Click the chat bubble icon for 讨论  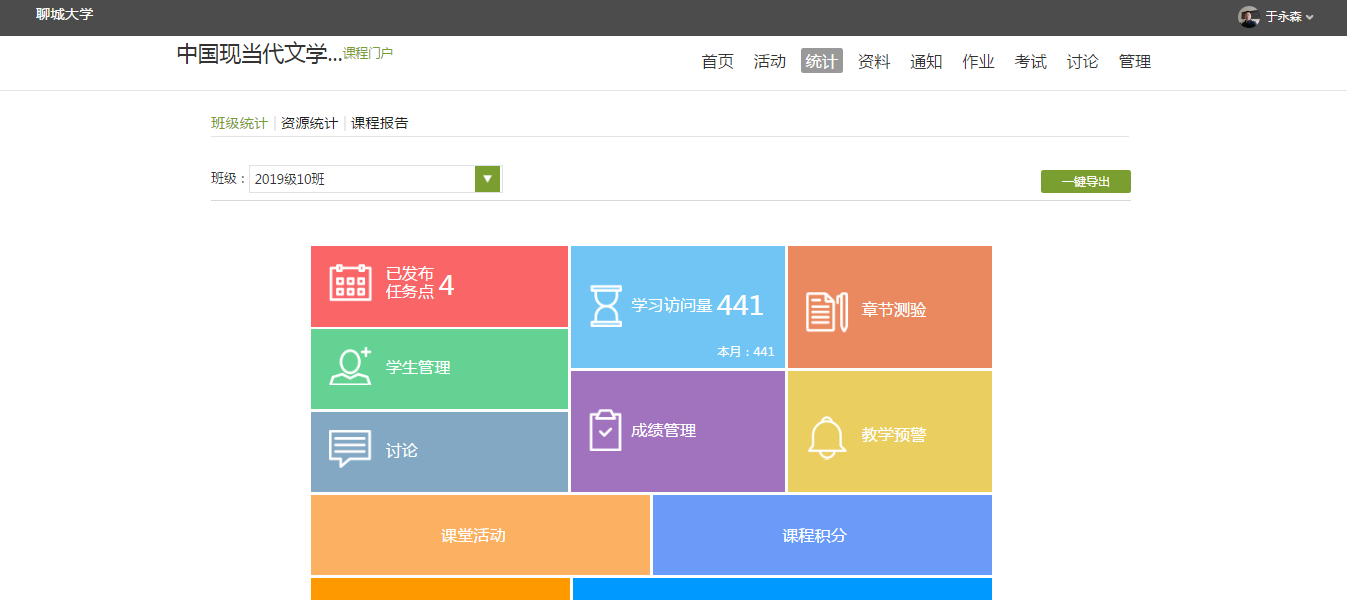[x=350, y=449]
